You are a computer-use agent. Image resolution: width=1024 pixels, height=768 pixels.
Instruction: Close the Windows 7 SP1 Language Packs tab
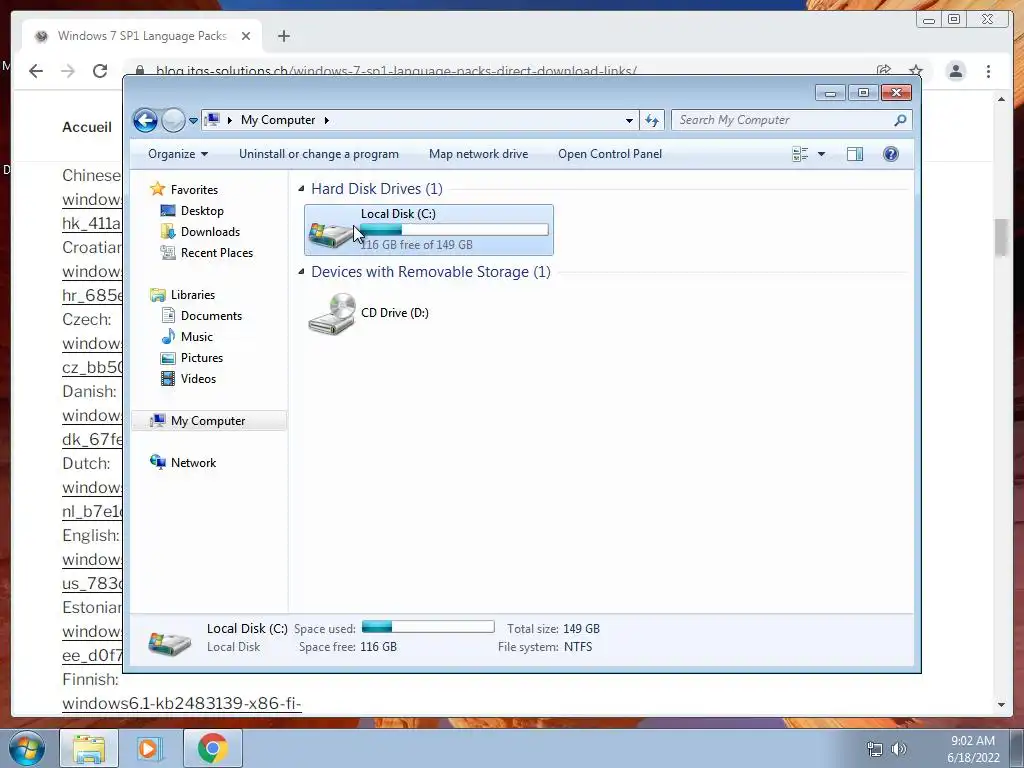[246, 36]
